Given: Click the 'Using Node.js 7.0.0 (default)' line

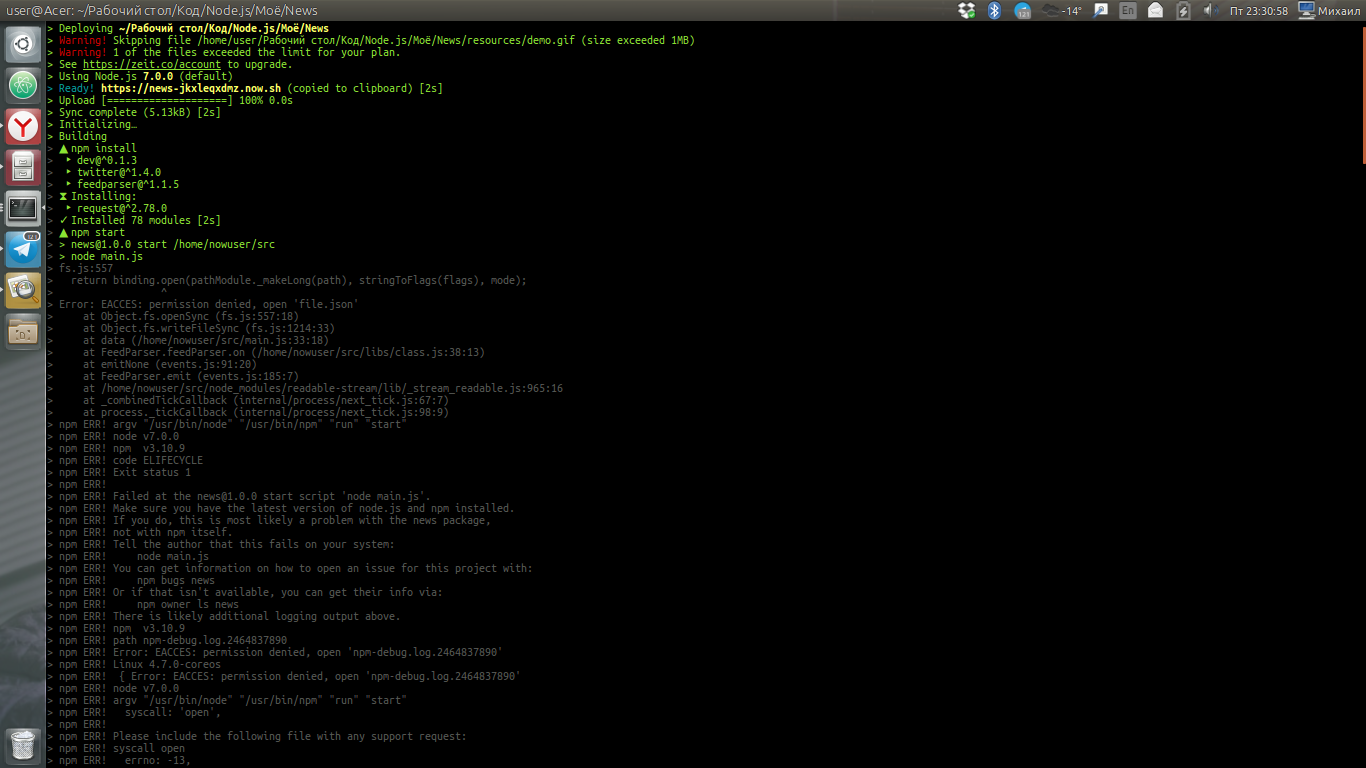Looking at the screenshot, I should click(x=146, y=76).
